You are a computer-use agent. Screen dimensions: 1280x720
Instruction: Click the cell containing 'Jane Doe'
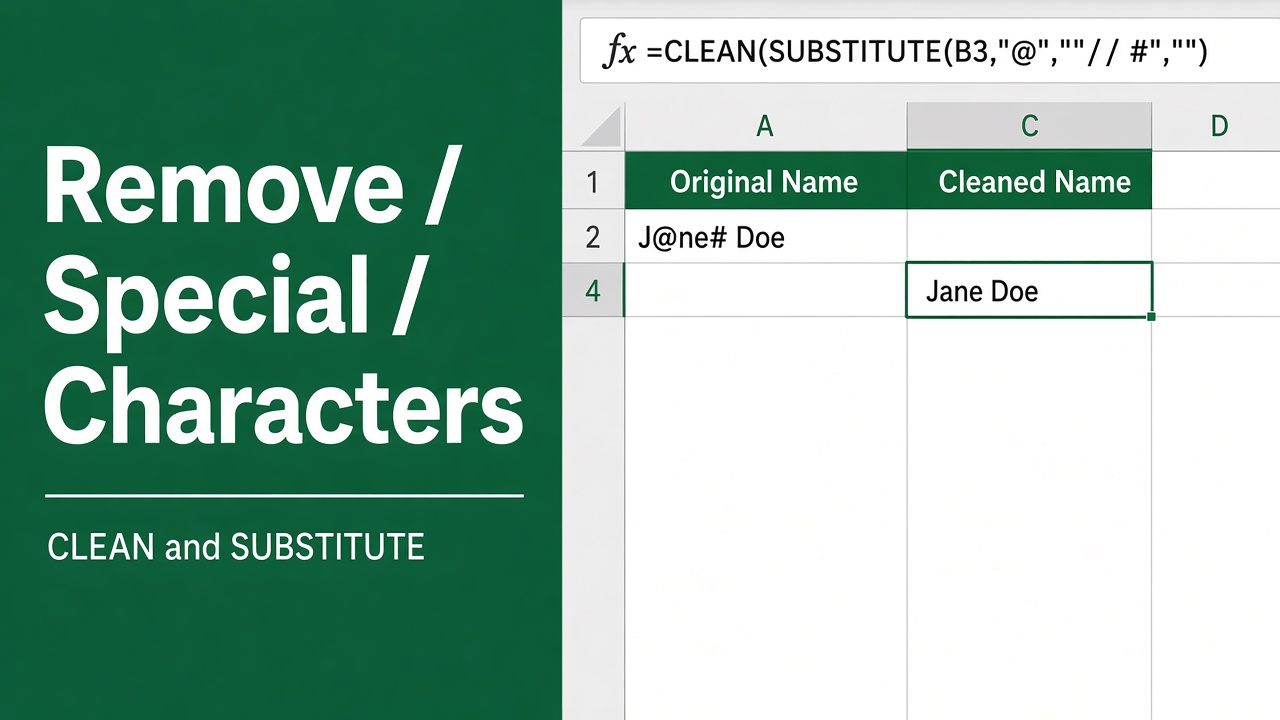tap(1029, 290)
